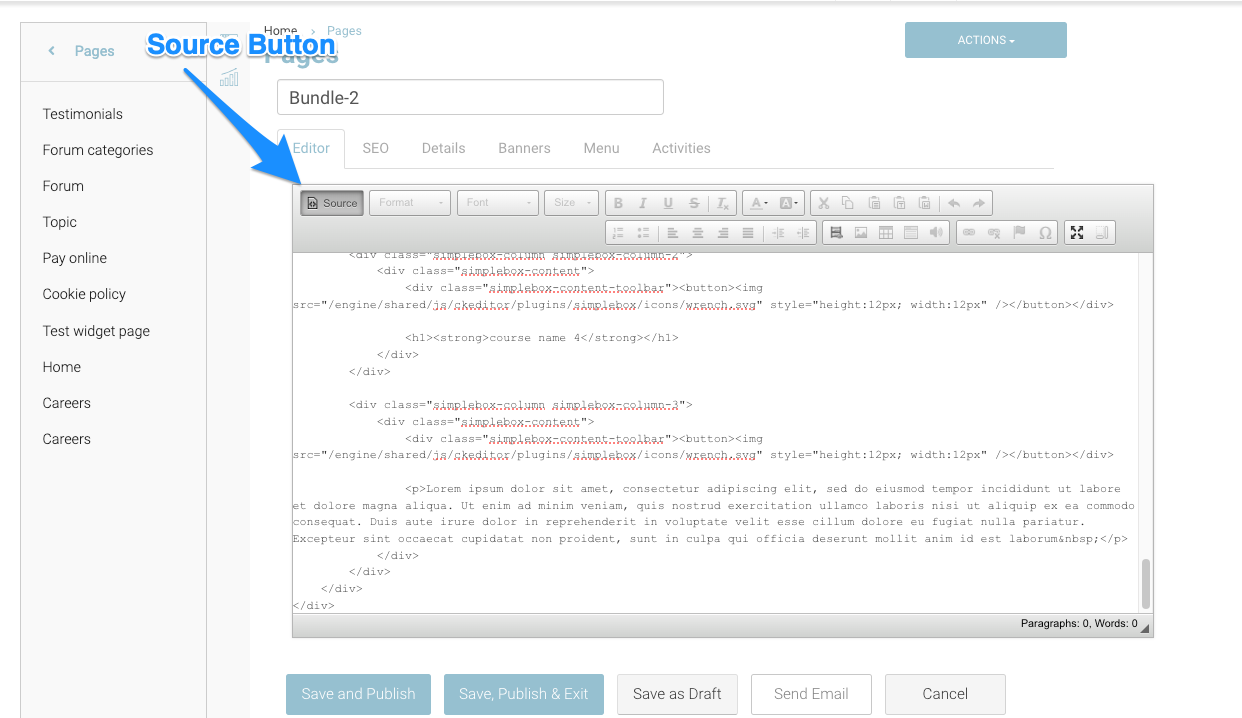Click the Italic formatting icon

[643, 203]
